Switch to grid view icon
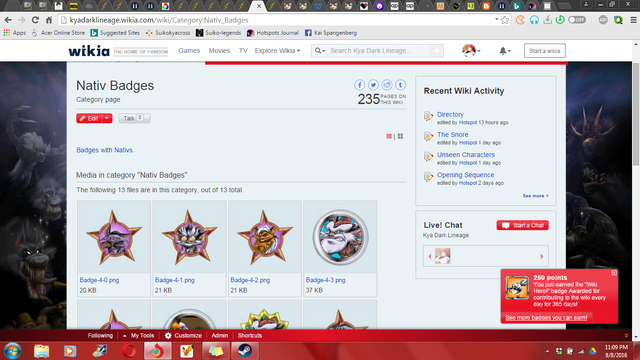This screenshot has width=640, height=360. click(x=400, y=136)
